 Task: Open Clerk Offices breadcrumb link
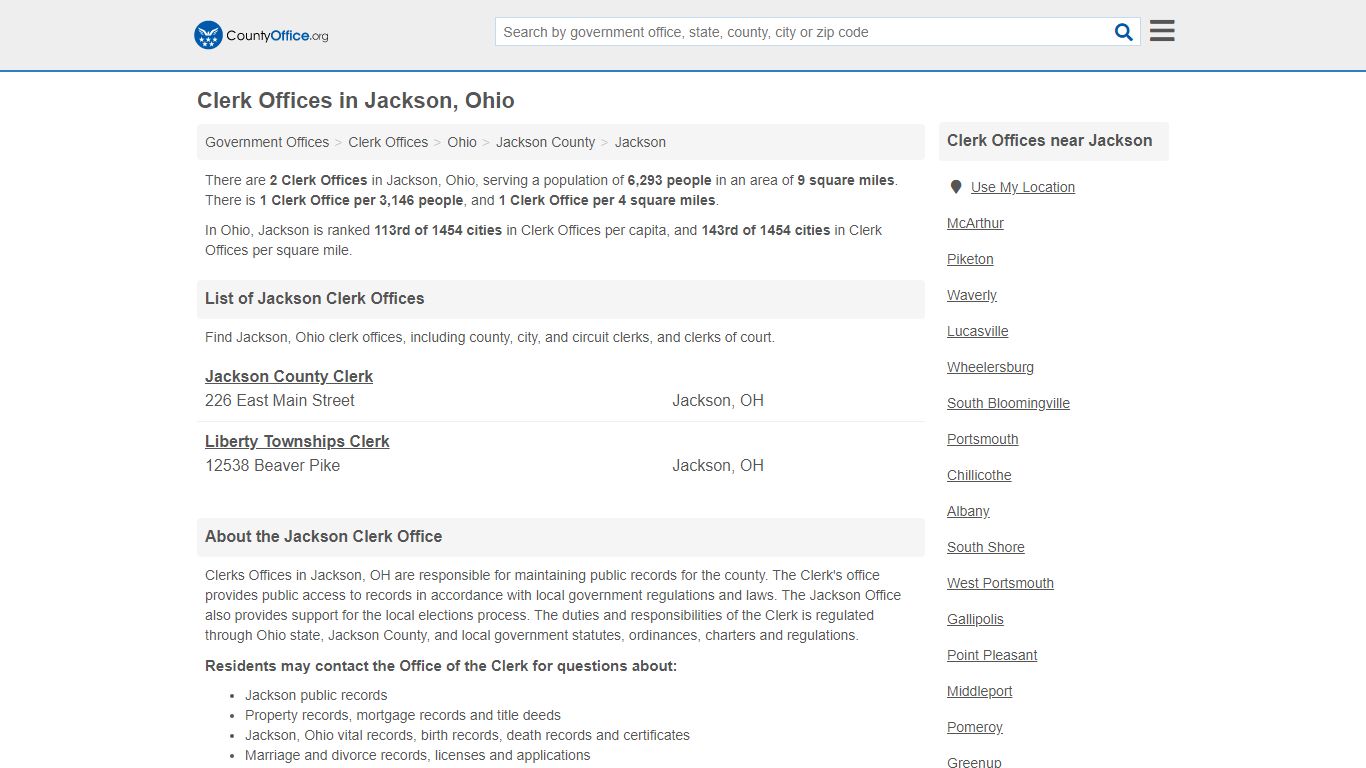388,142
